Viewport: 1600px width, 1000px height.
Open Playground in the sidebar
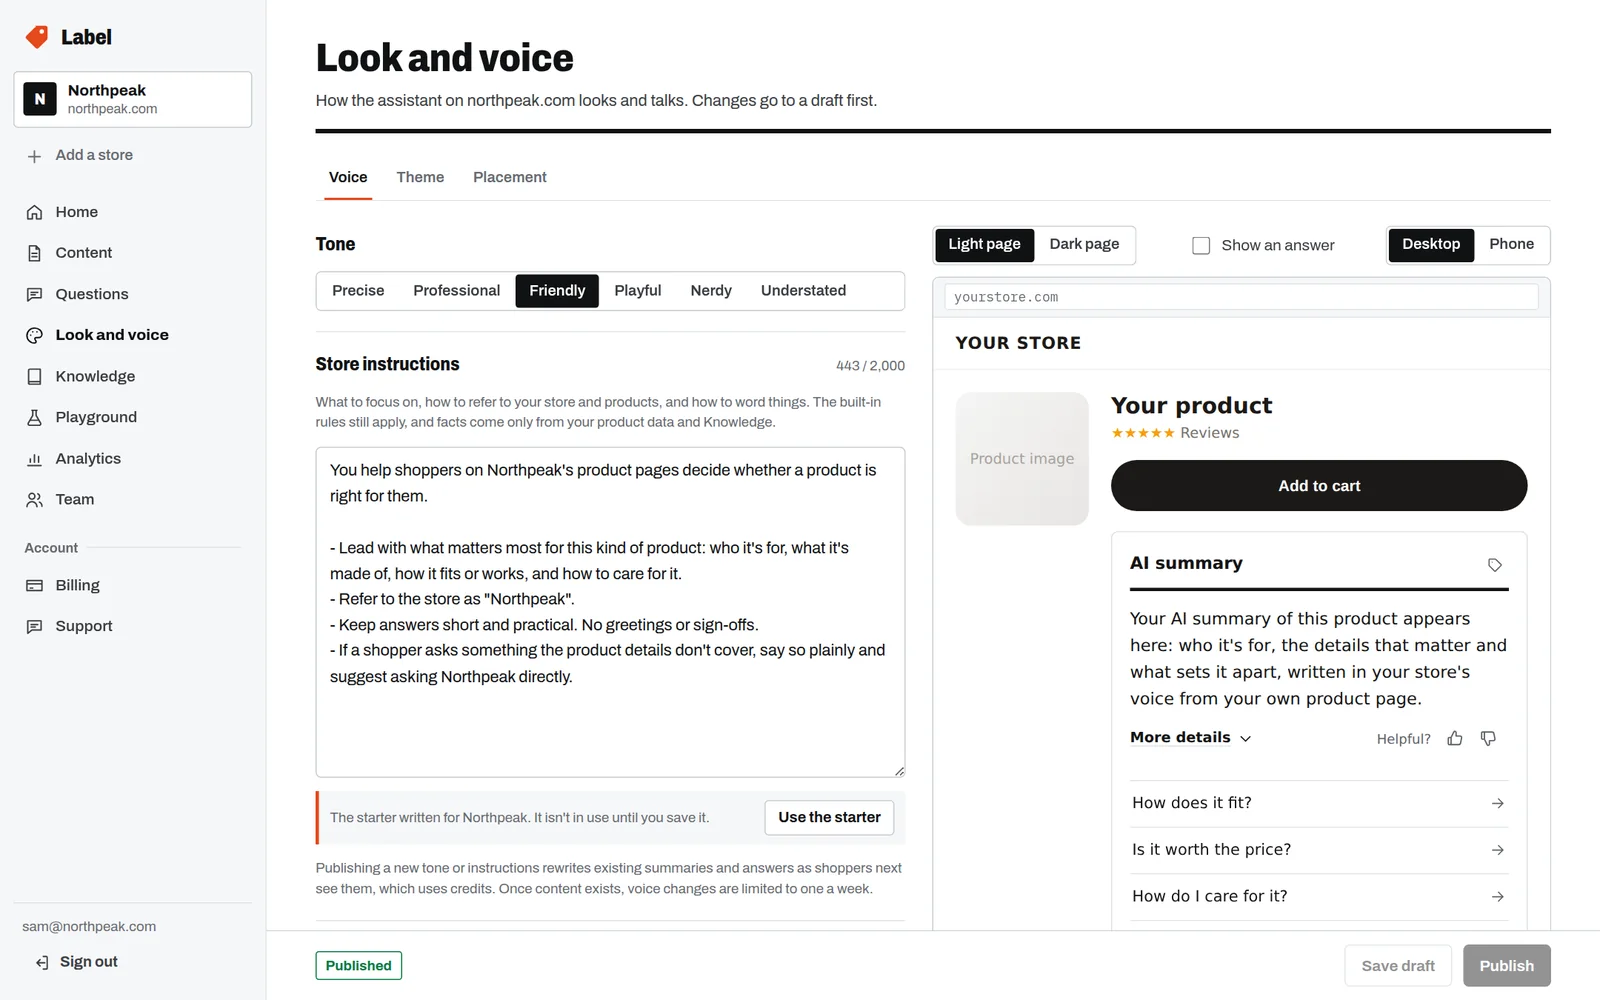(x=133, y=417)
